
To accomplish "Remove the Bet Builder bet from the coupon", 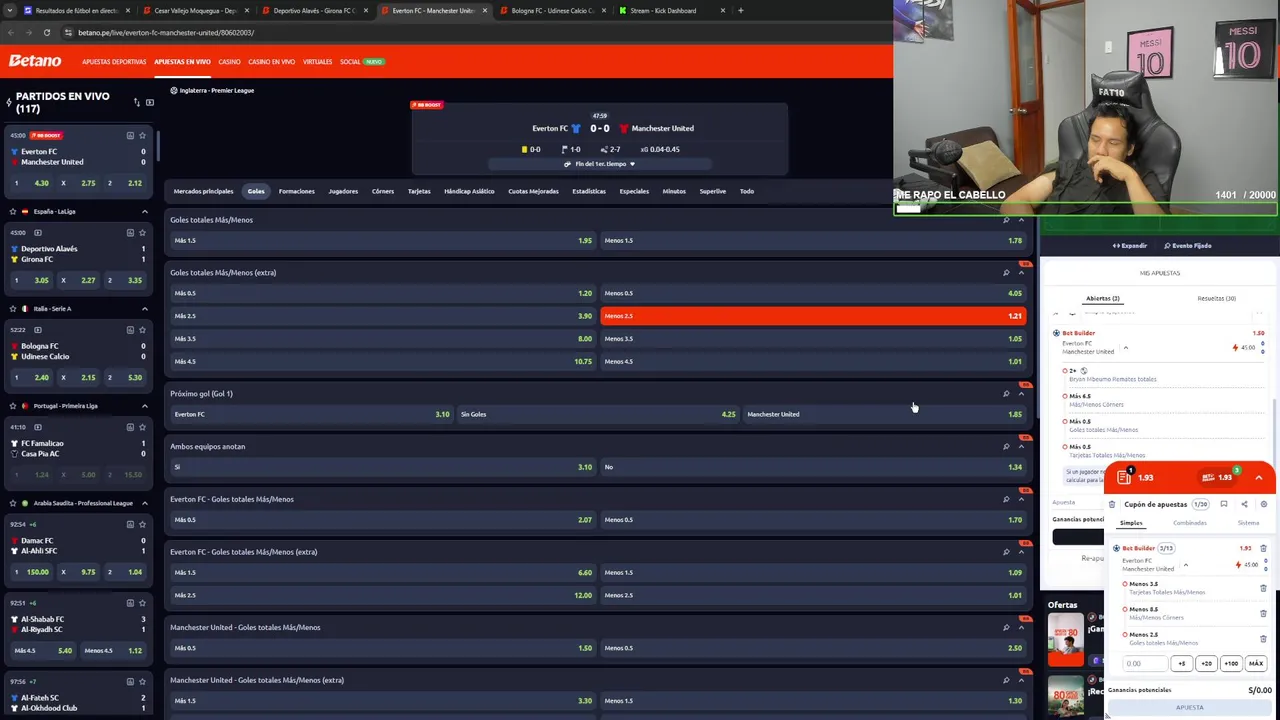I will pyautogui.click(x=1263, y=548).
